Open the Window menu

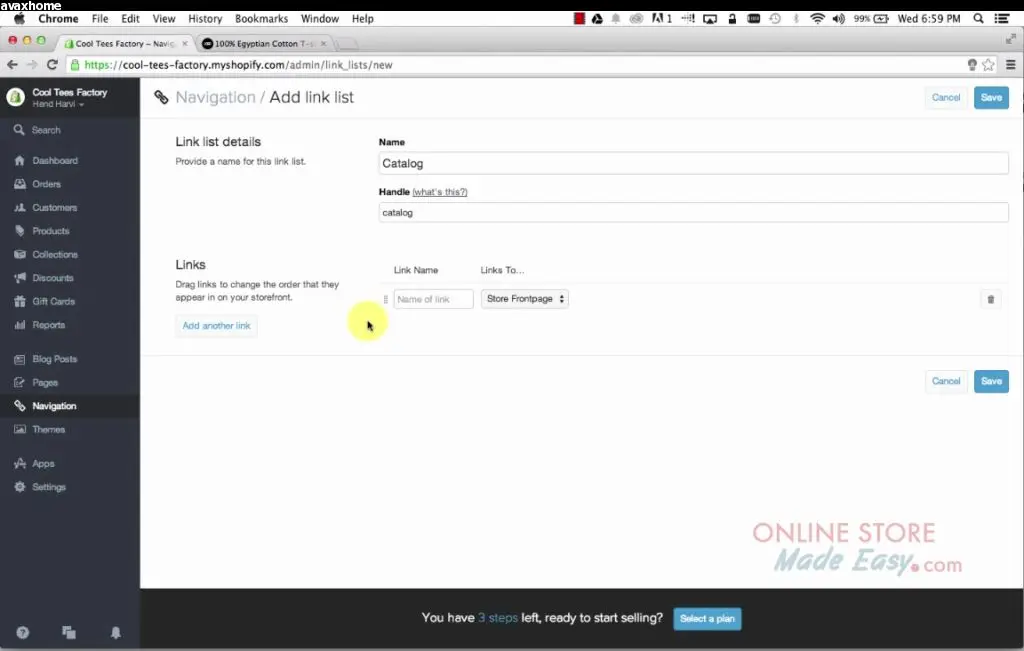(319, 18)
